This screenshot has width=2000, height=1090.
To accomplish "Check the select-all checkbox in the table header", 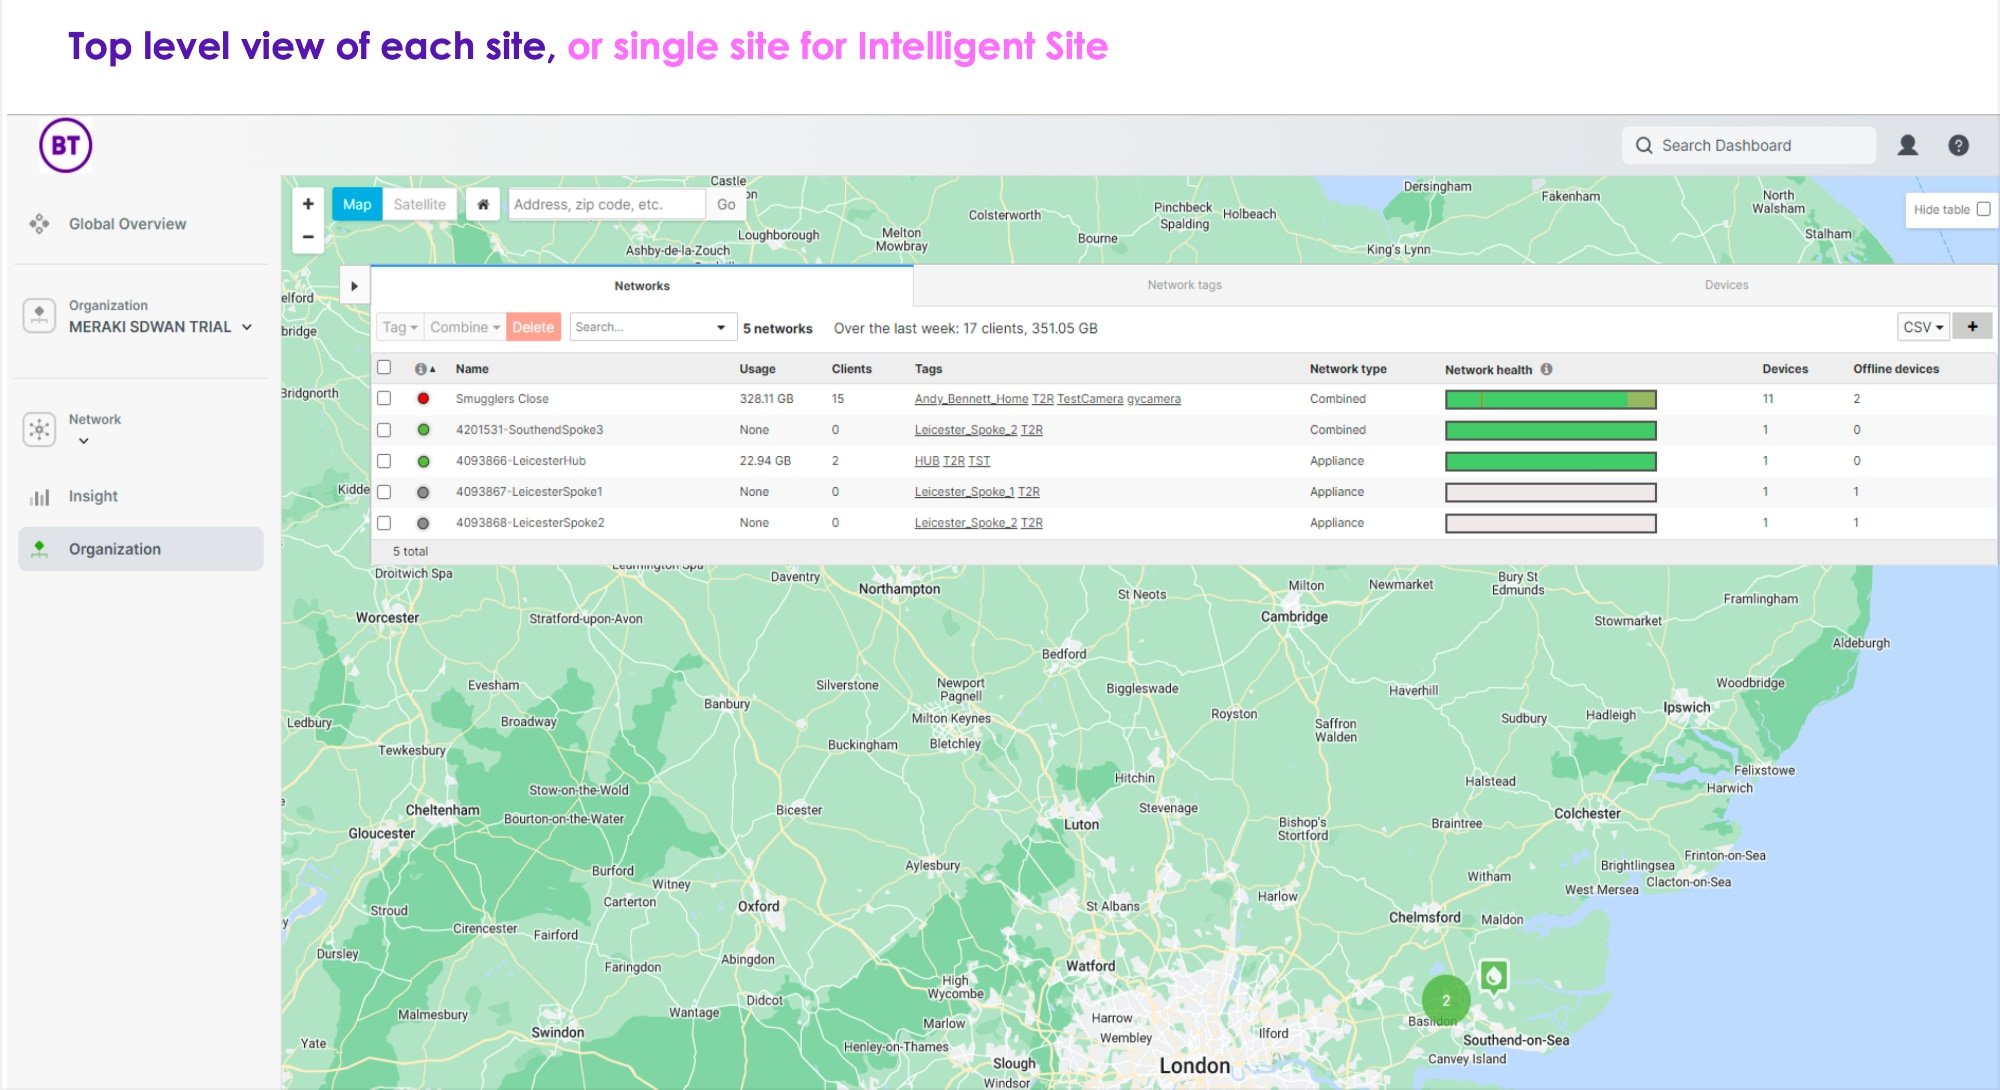I will [386, 368].
